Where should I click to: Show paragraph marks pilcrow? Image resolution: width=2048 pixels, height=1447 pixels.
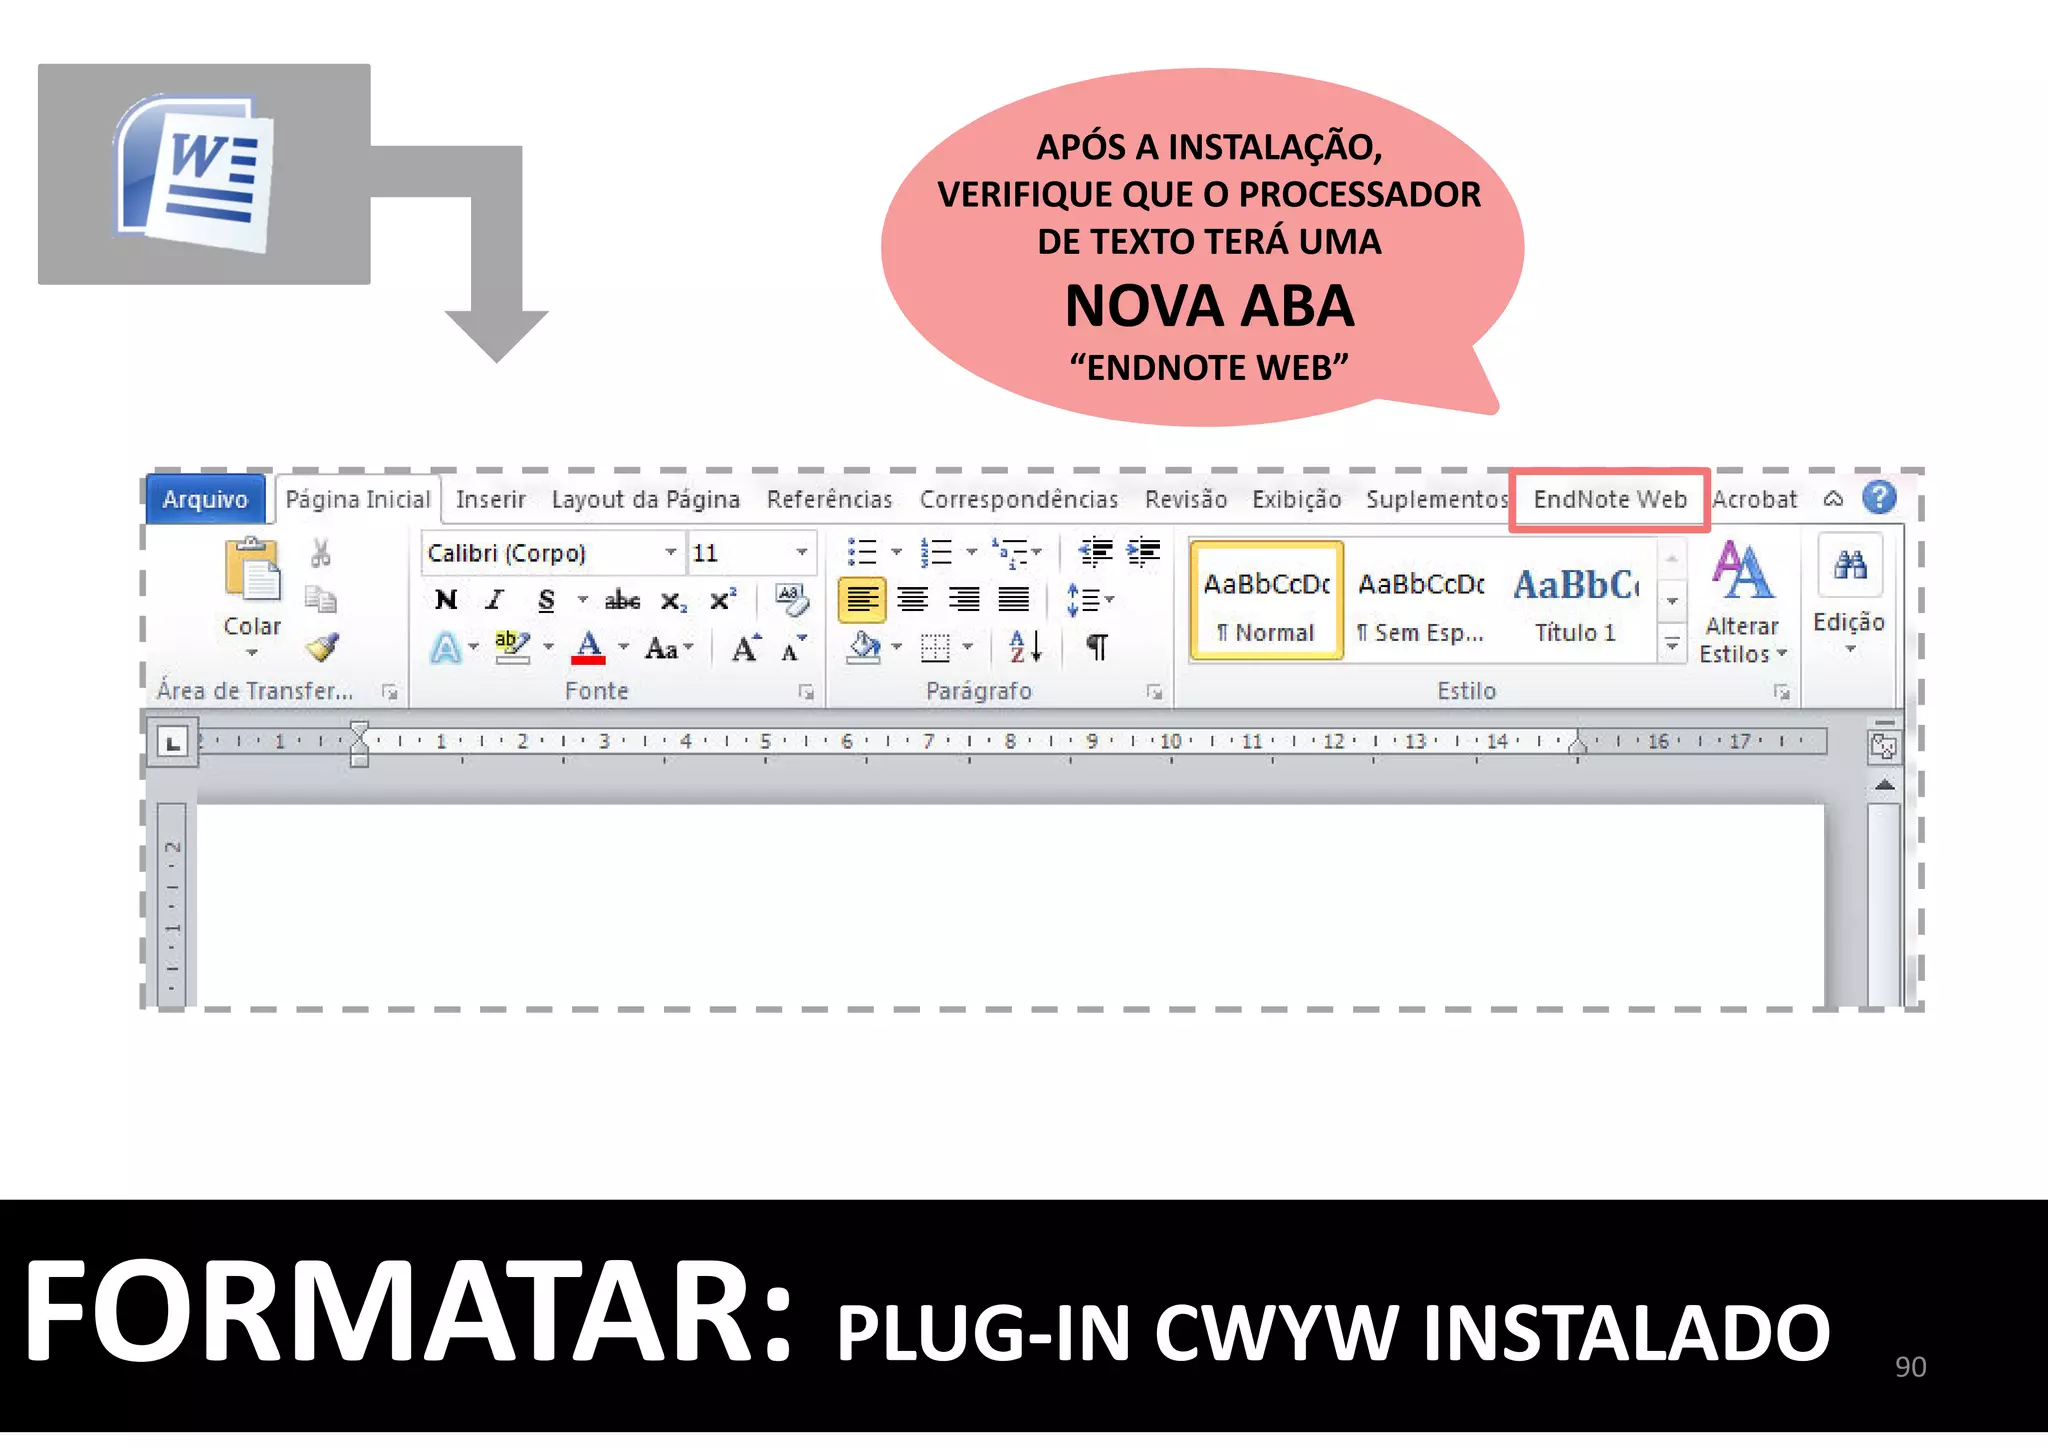(1097, 648)
